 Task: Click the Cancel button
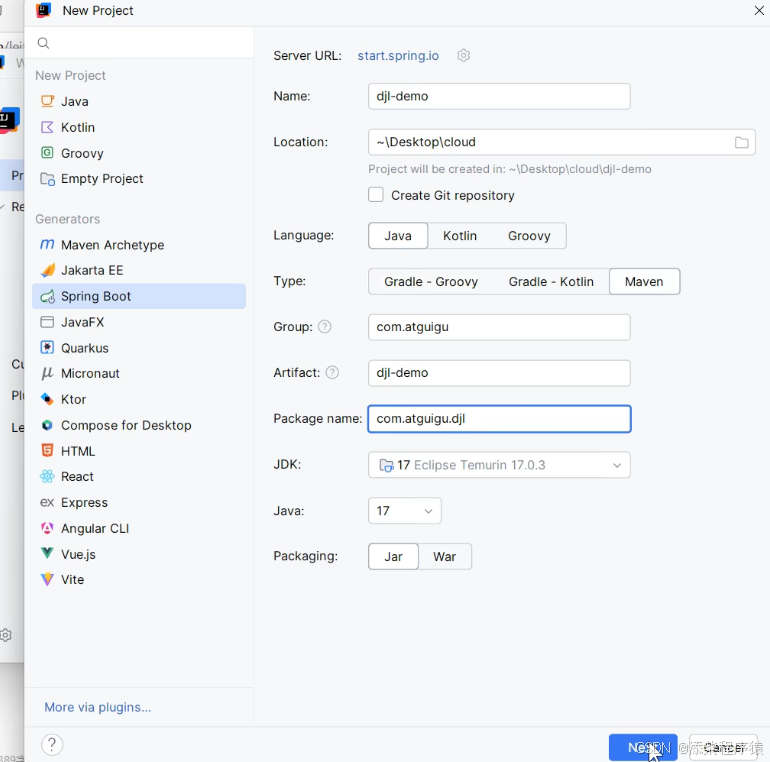click(723, 747)
